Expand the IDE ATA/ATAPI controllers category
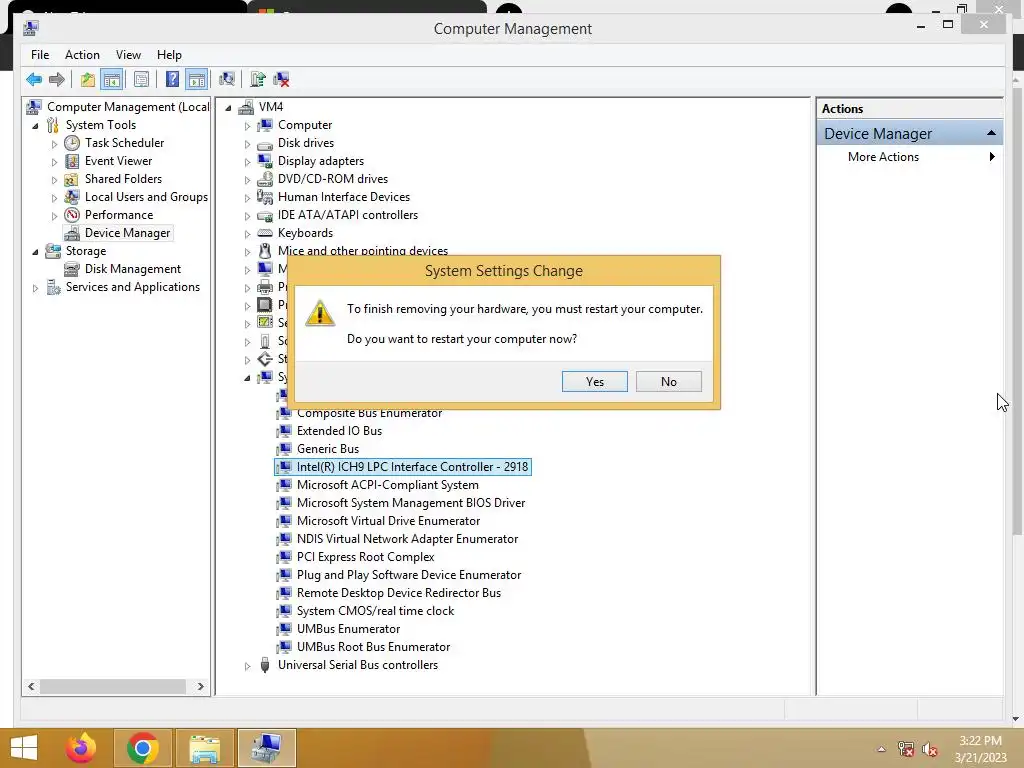The height and width of the screenshot is (768, 1024). [x=248, y=216]
